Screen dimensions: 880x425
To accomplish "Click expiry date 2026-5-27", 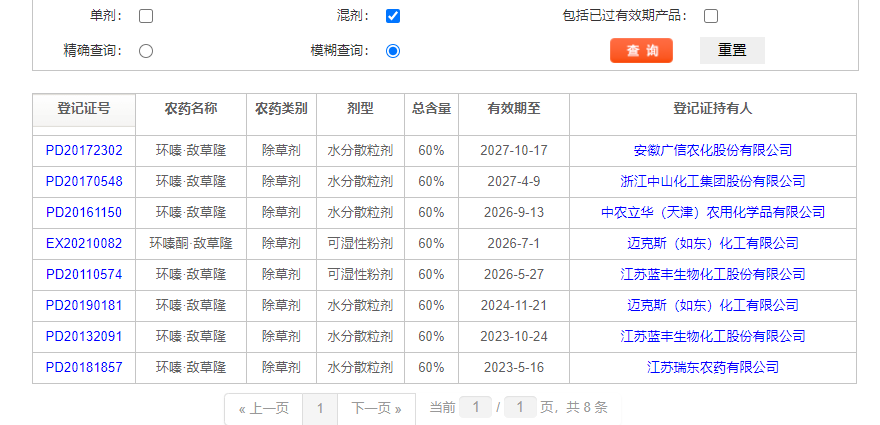I will click(514, 274).
